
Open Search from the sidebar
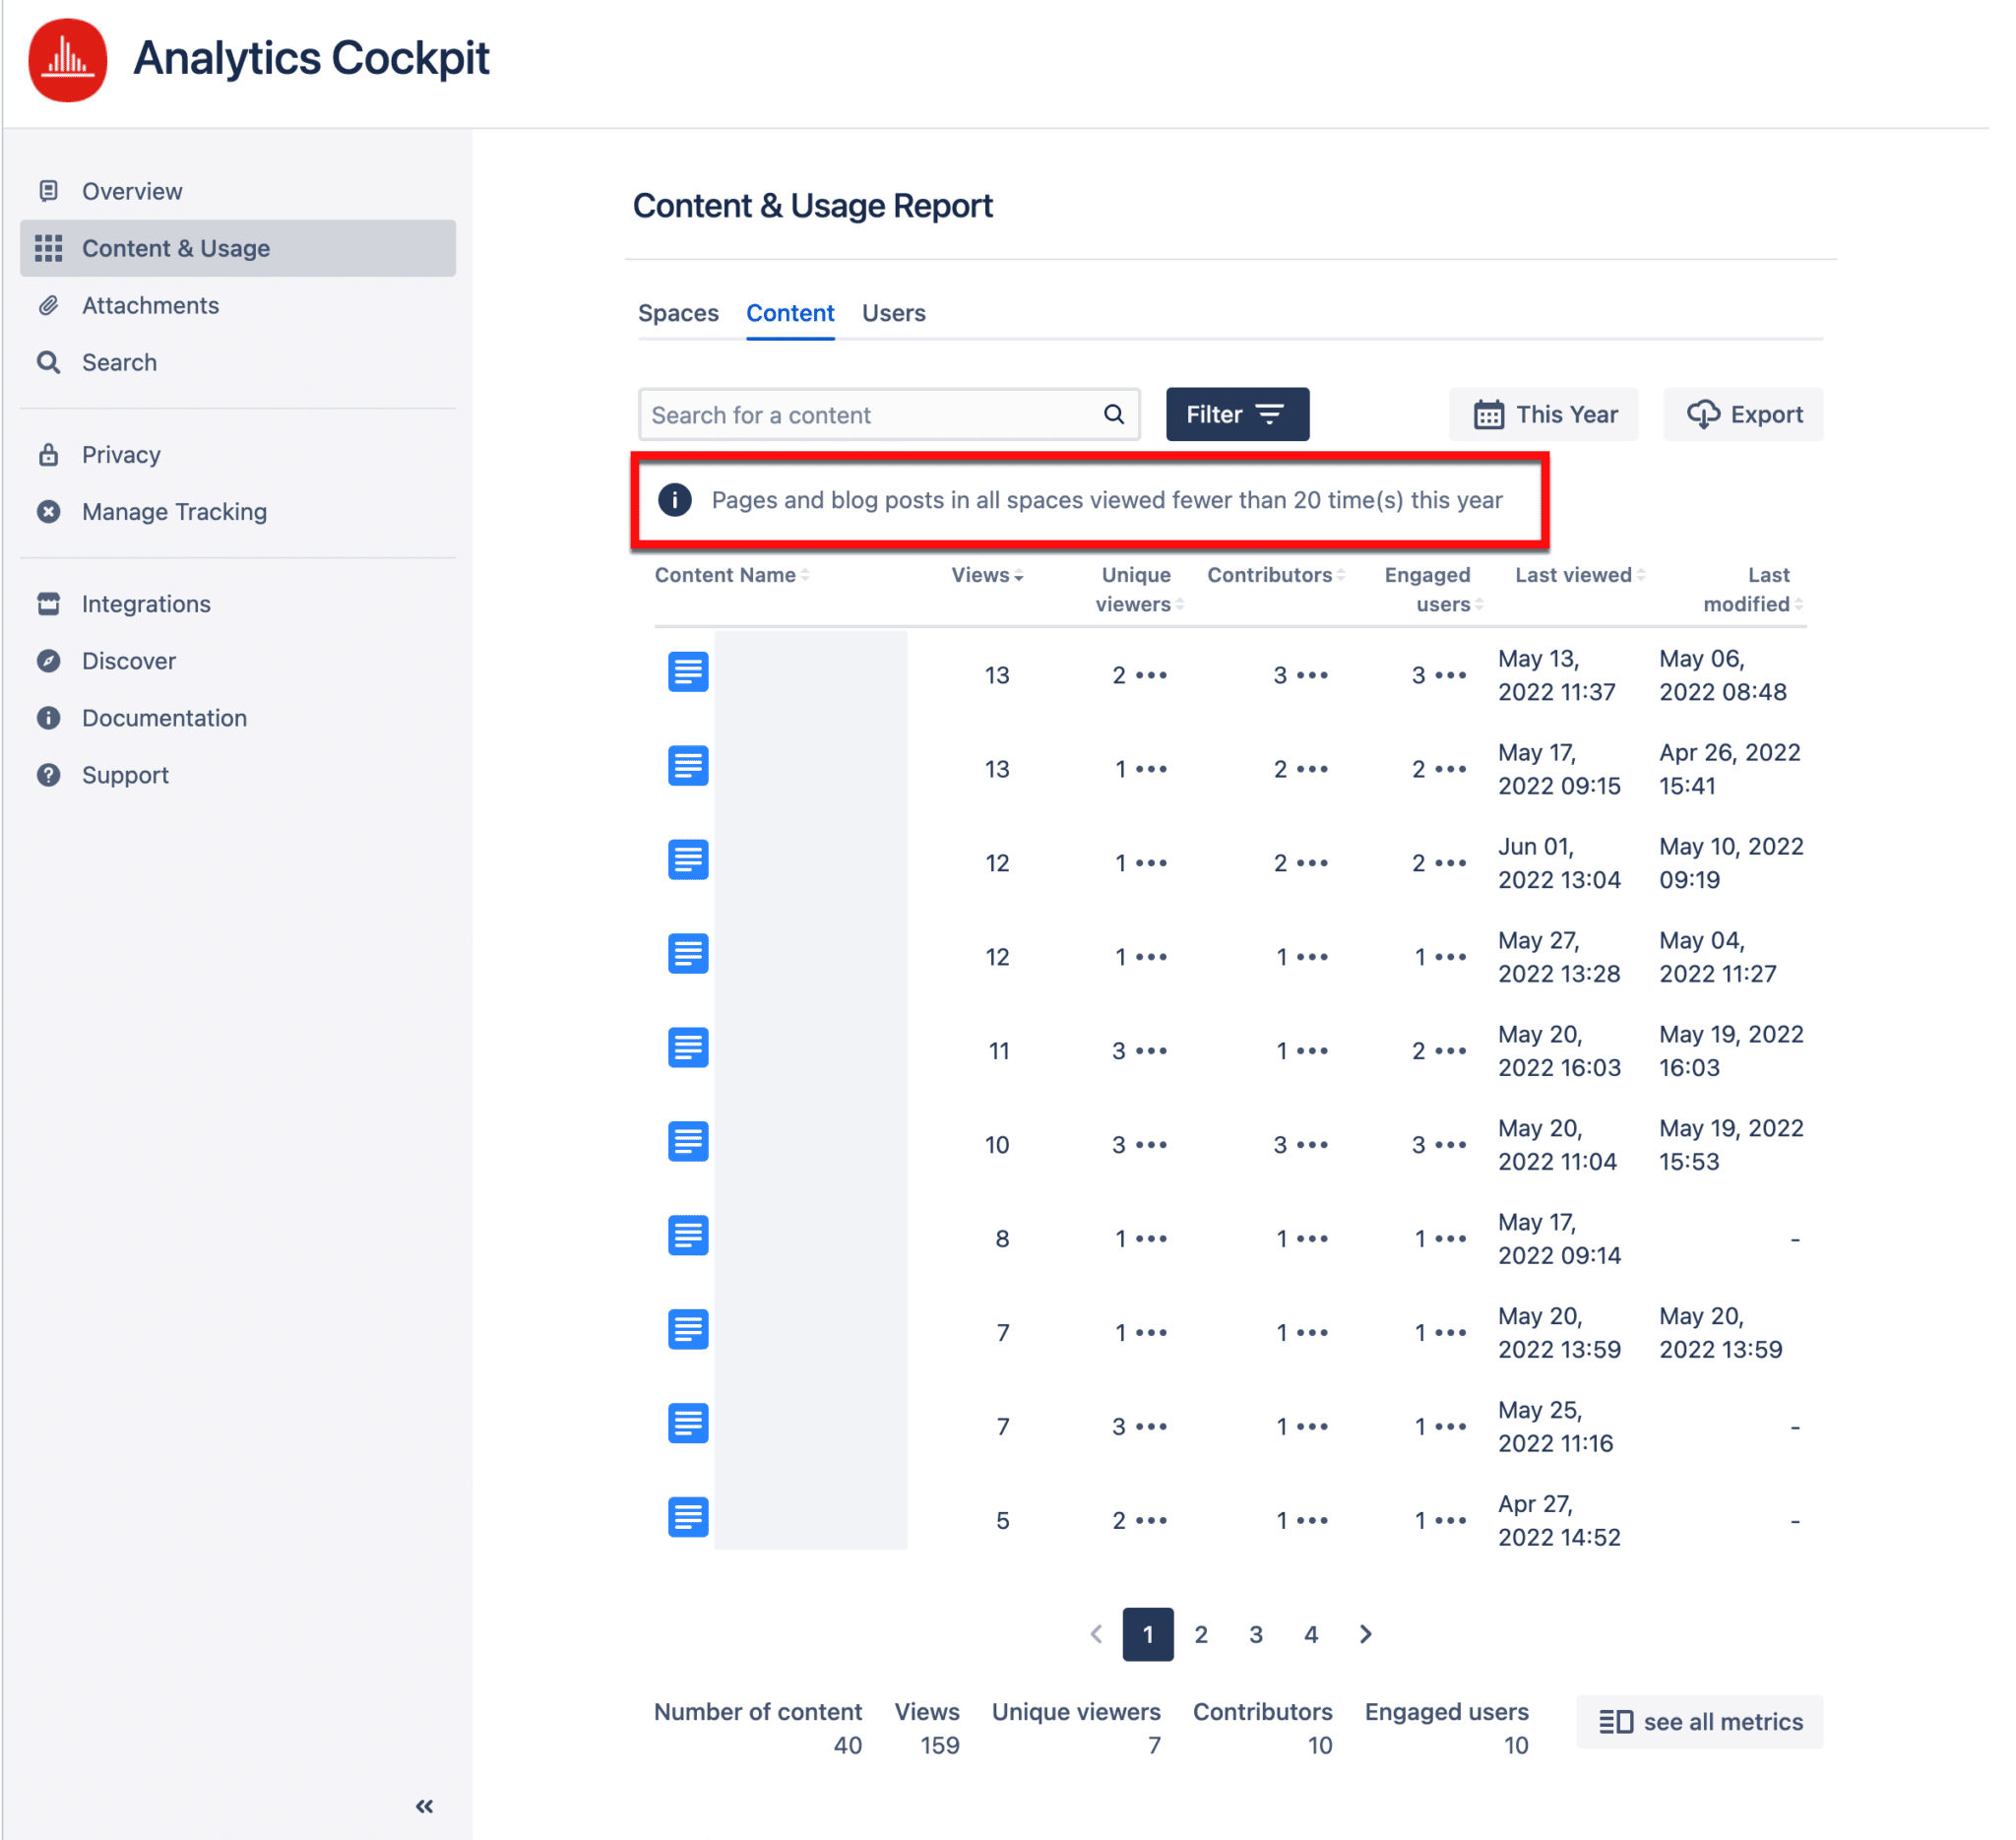point(49,362)
